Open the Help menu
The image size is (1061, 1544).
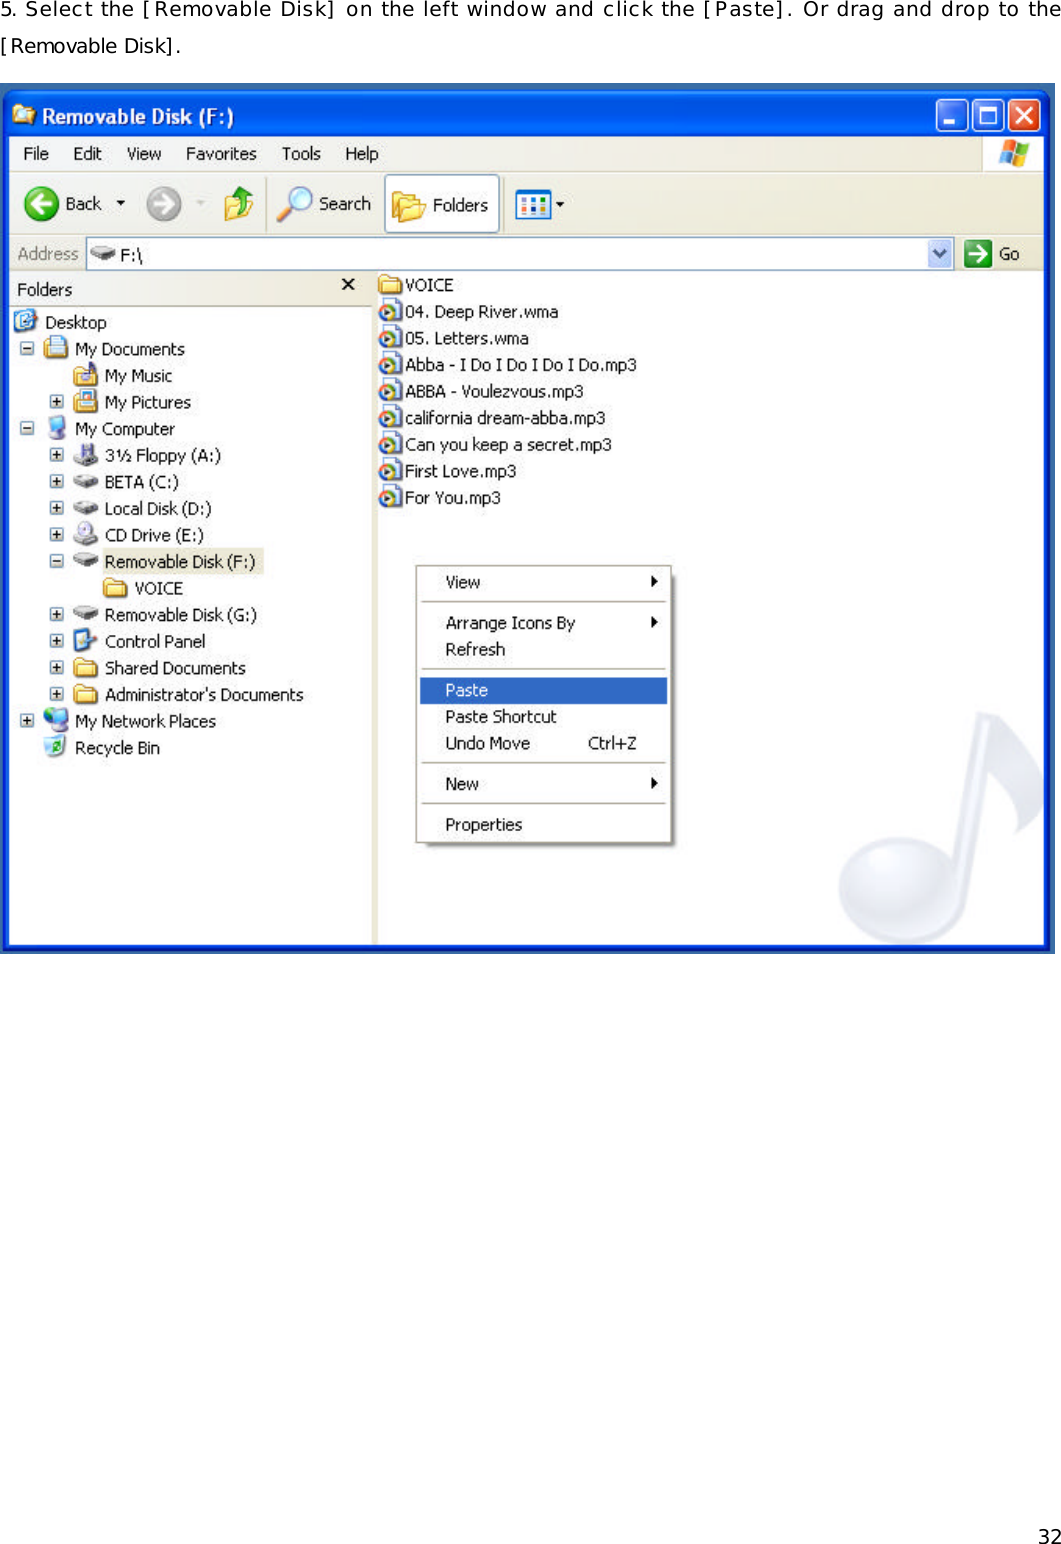point(362,154)
